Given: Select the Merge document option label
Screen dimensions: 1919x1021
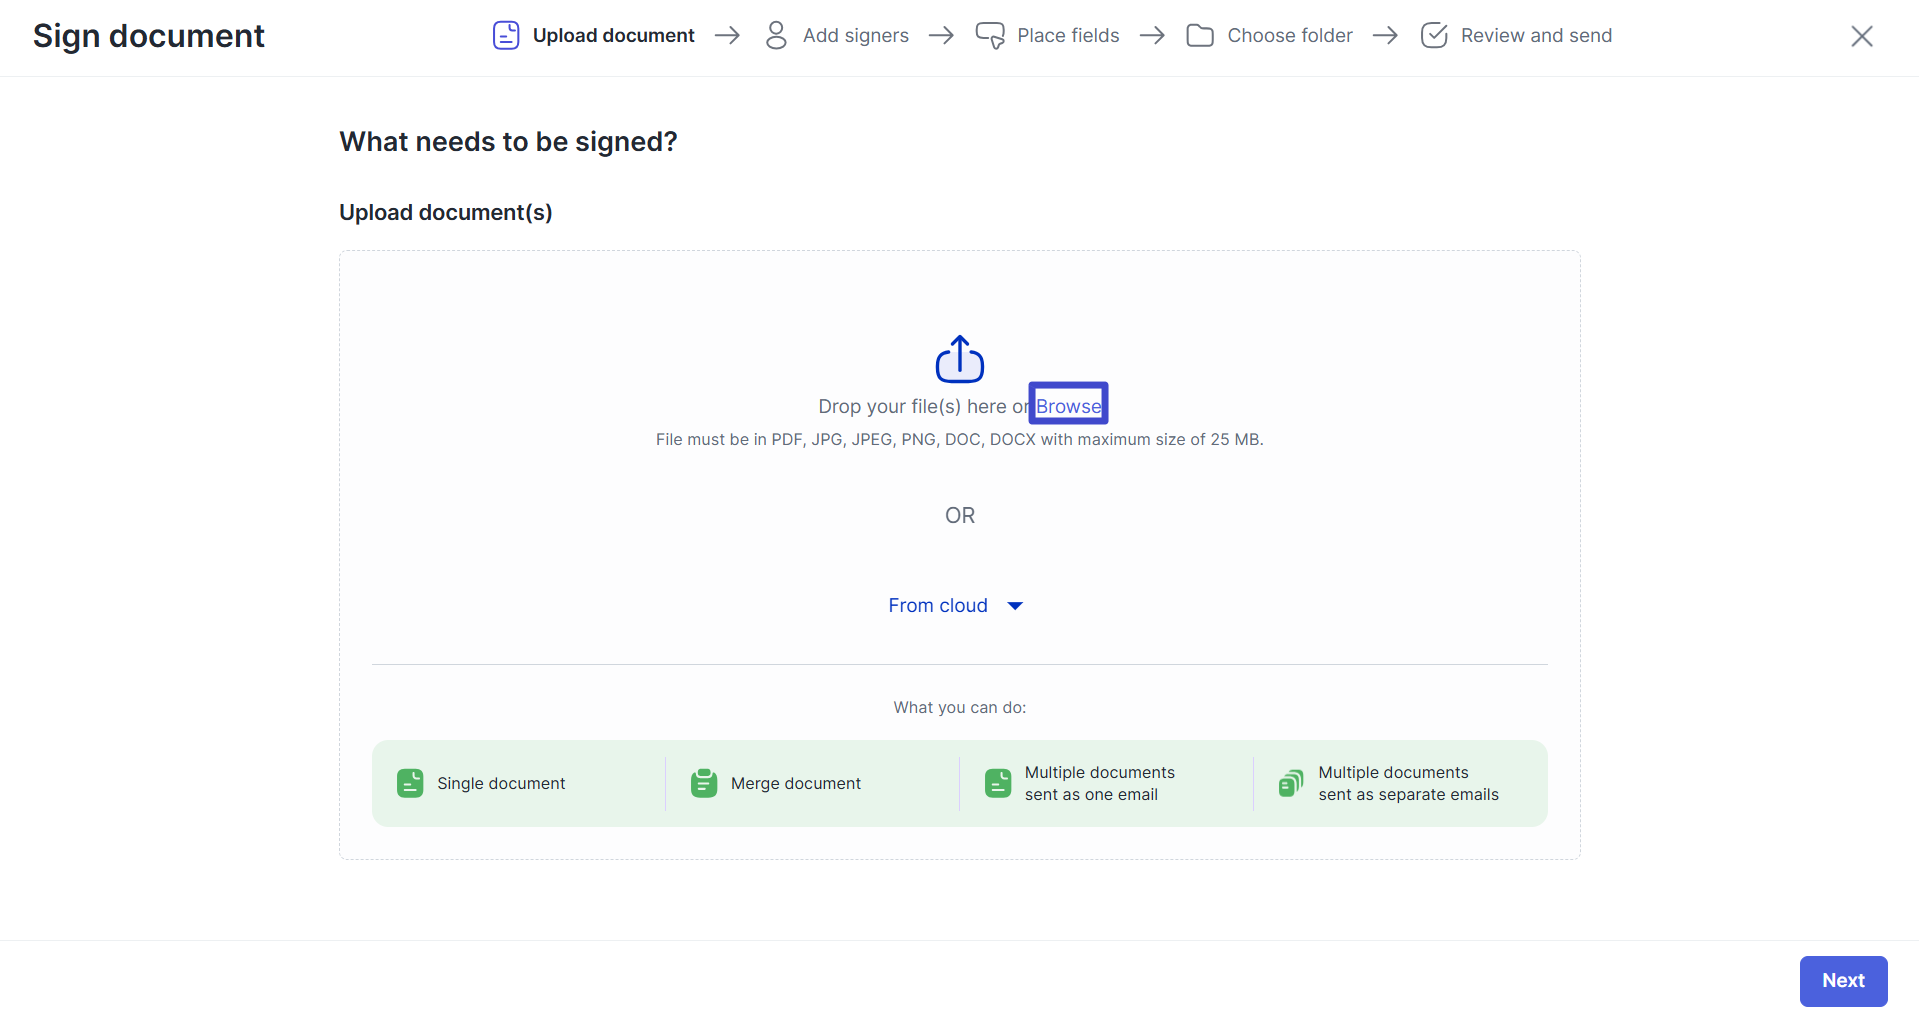Looking at the screenshot, I should tap(795, 784).
